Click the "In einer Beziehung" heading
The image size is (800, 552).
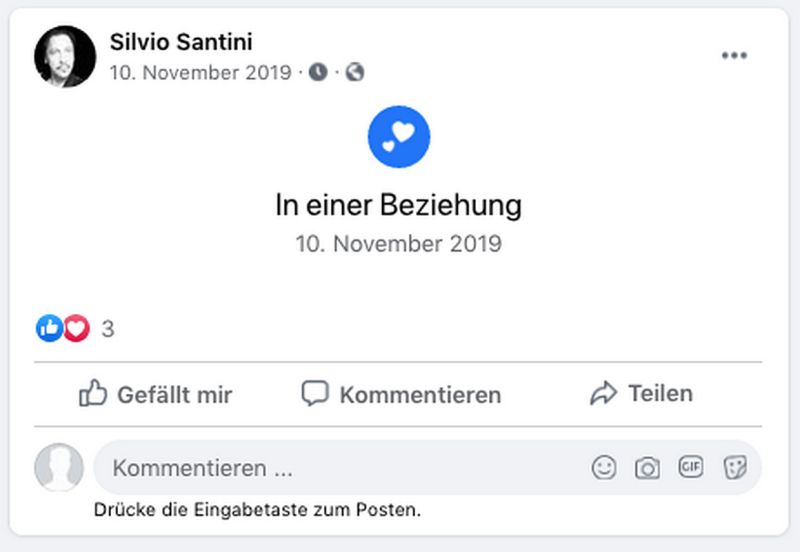pos(399,206)
